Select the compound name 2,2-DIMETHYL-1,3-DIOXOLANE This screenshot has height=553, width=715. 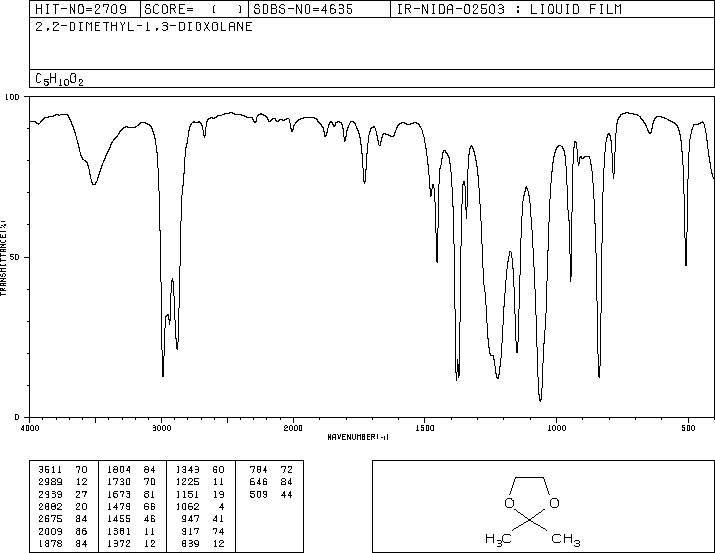(x=144, y=26)
